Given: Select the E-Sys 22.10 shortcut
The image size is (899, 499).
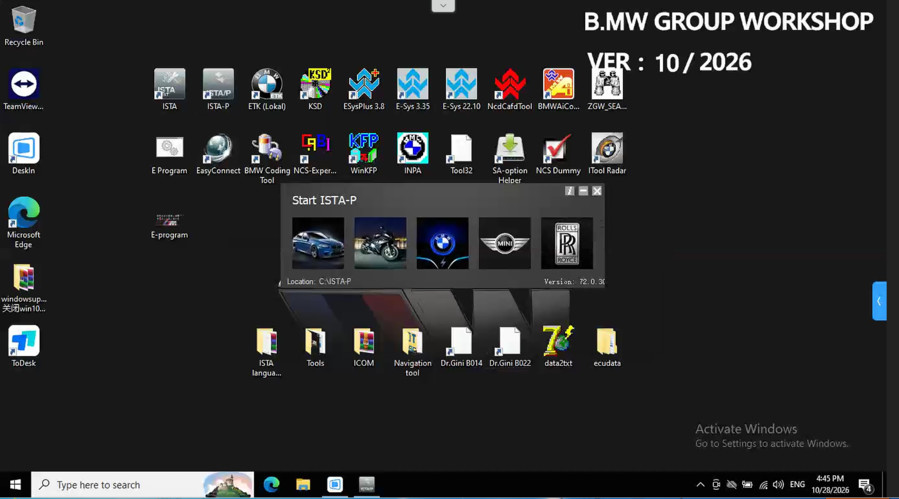Looking at the screenshot, I should click(461, 84).
